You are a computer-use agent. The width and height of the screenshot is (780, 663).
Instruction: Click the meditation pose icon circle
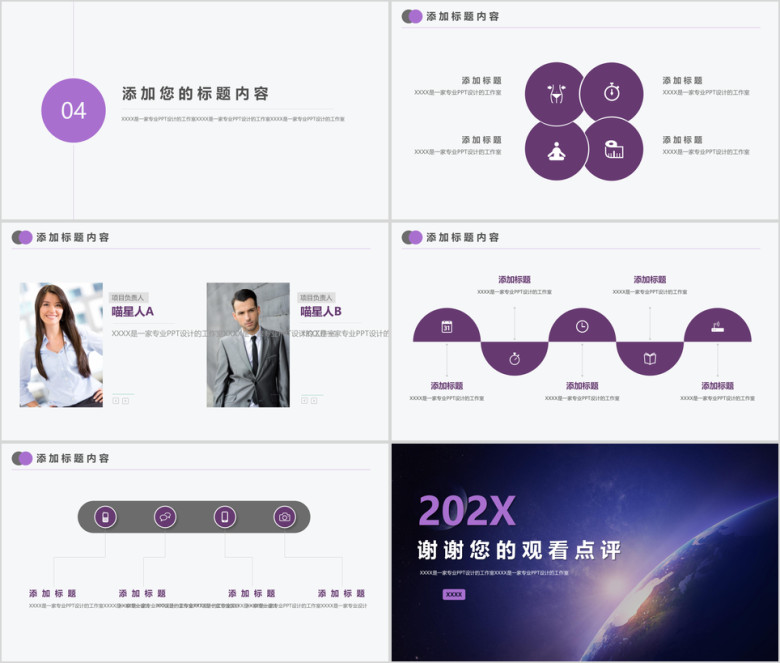point(556,150)
